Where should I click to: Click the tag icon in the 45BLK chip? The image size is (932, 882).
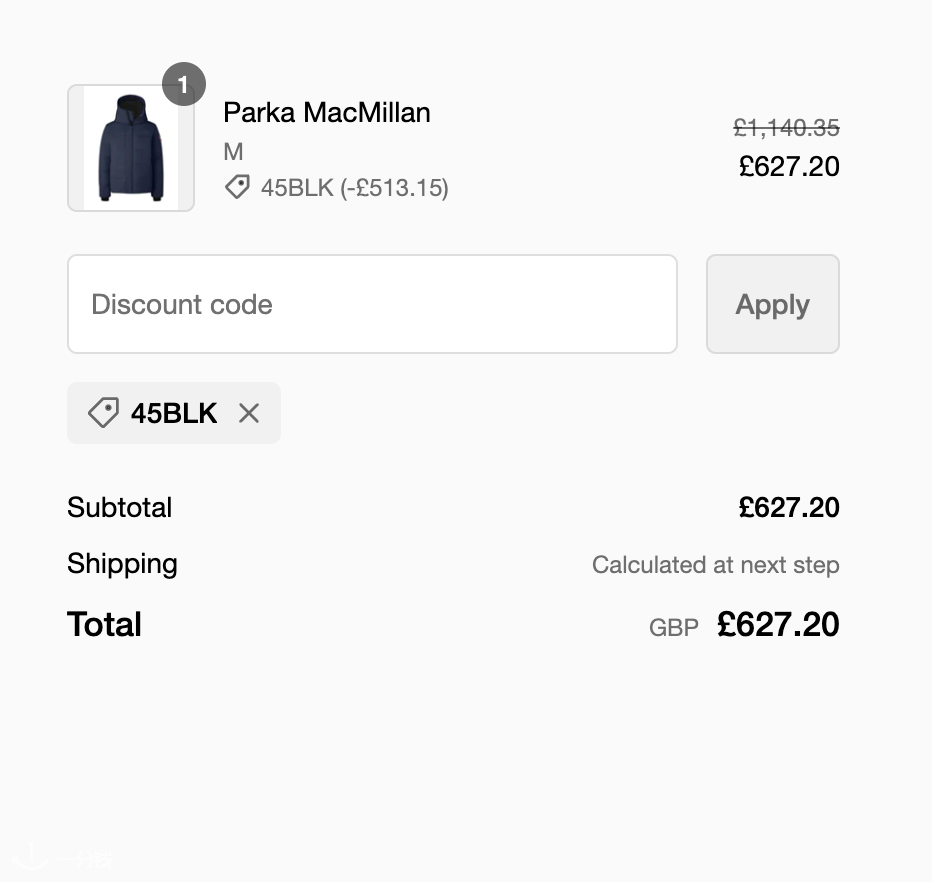[x=103, y=413]
